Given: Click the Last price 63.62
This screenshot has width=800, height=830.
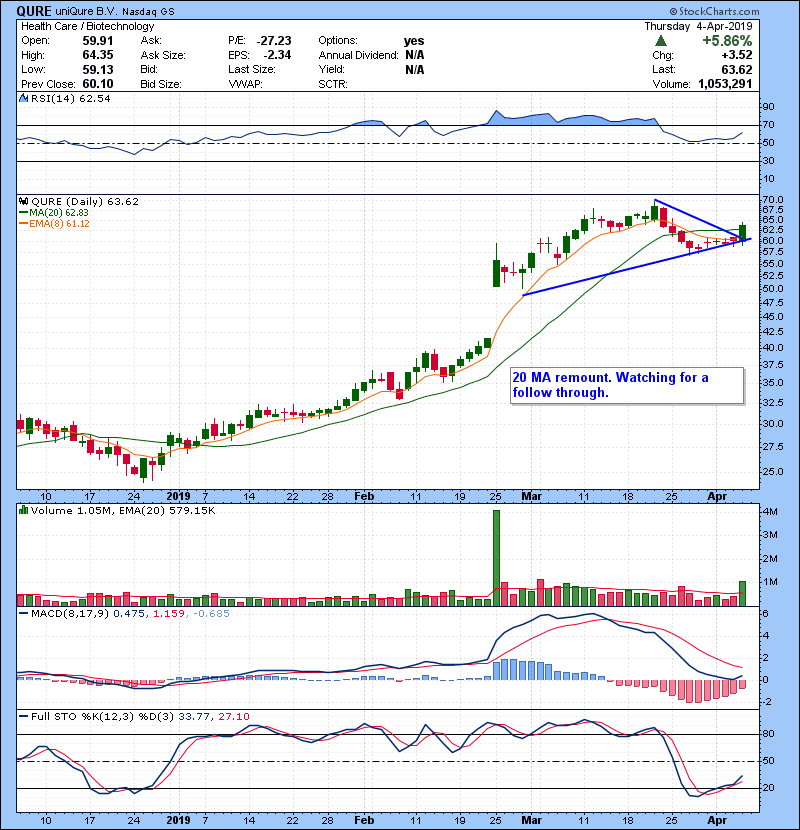Looking at the screenshot, I should [736, 69].
